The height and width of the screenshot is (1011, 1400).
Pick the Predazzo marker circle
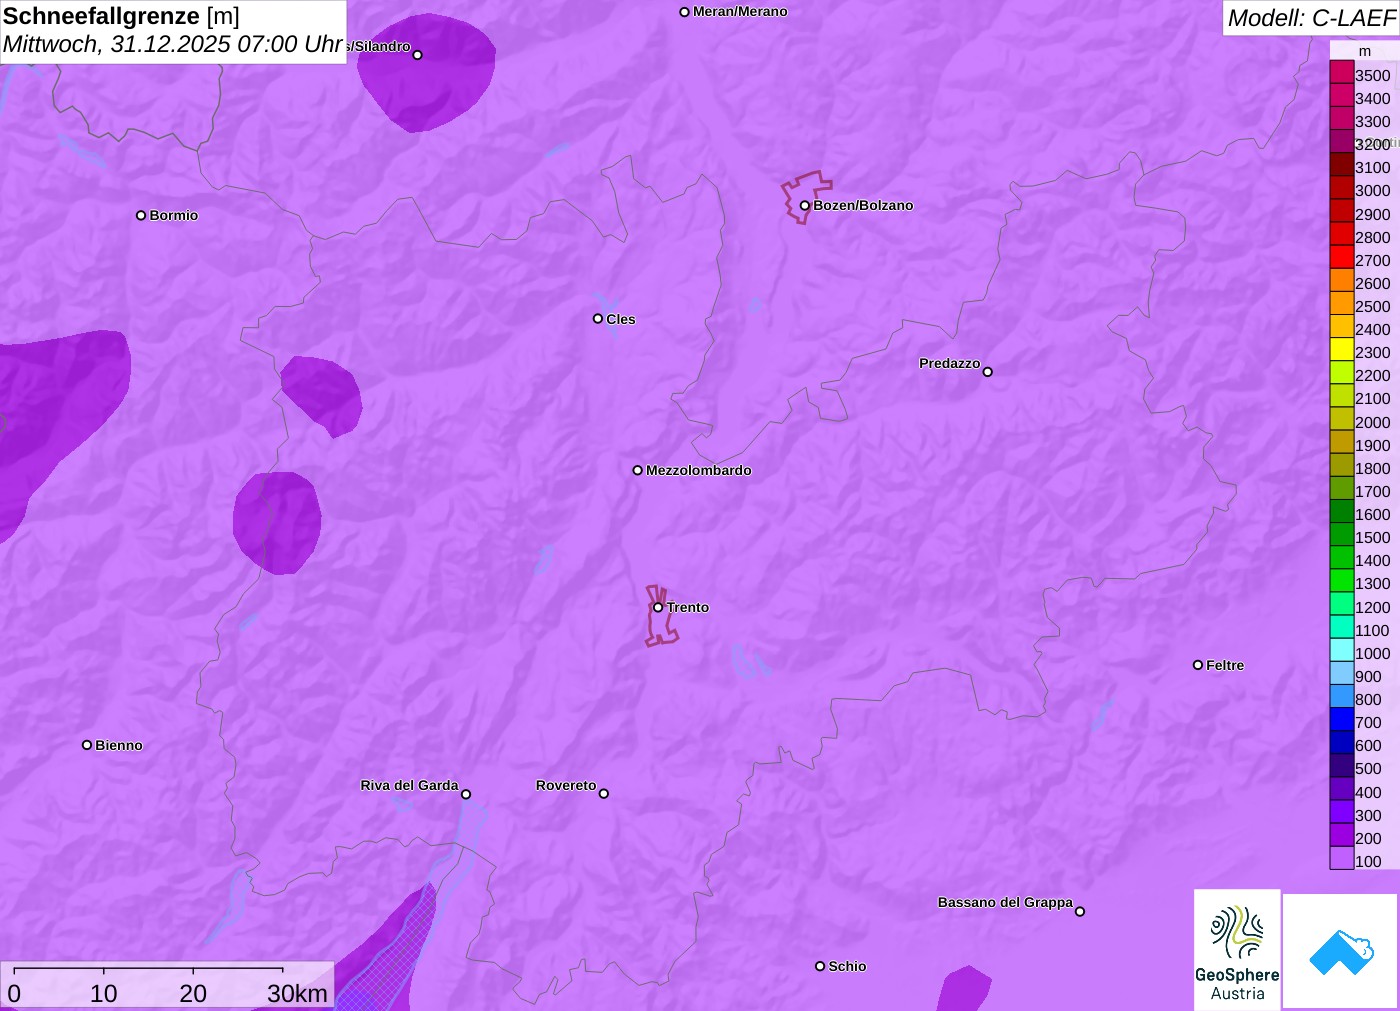[988, 372]
